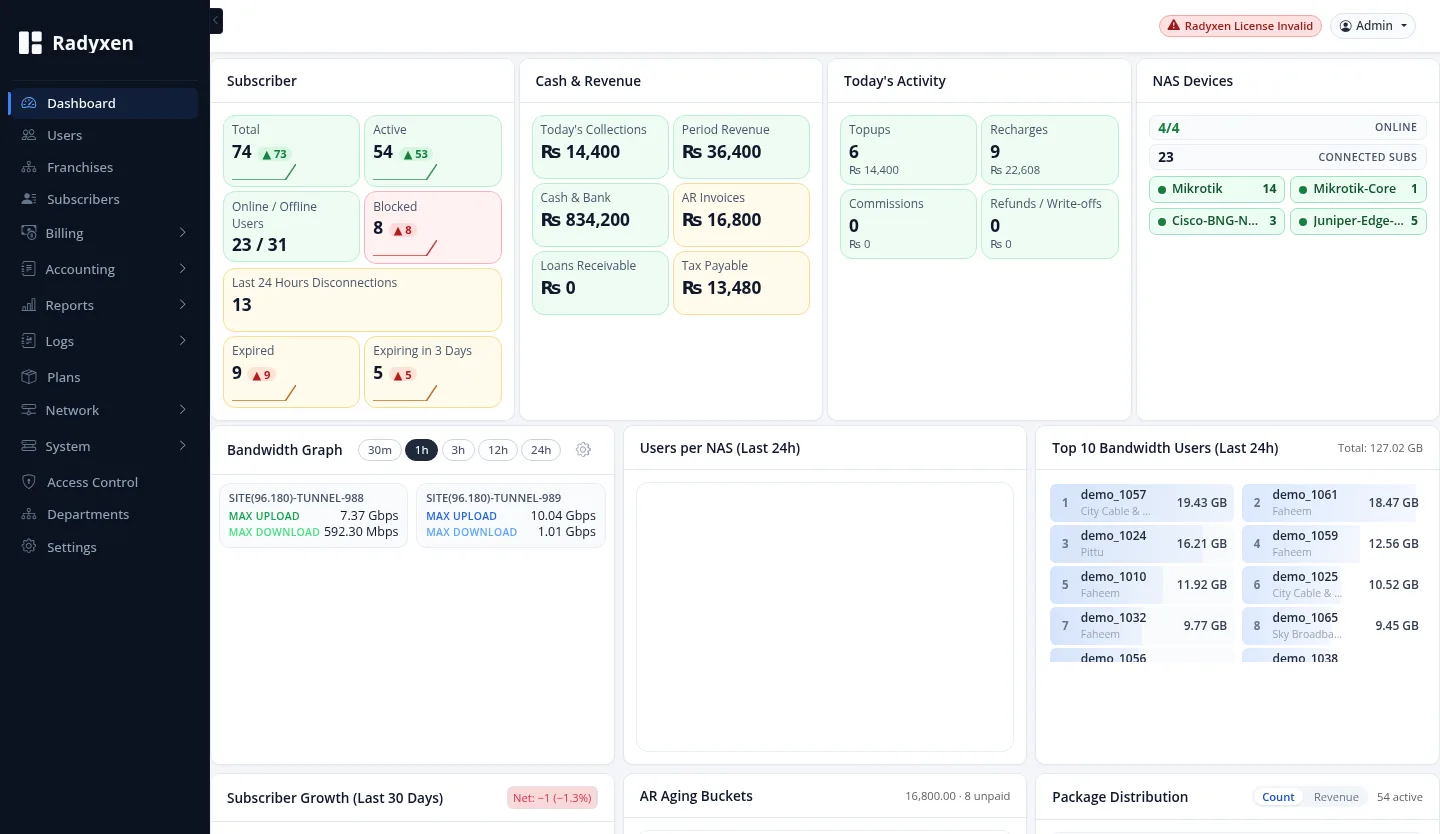1440x834 pixels.
Task: Click the Network icon in sidebar
Action: click(28, 410)
